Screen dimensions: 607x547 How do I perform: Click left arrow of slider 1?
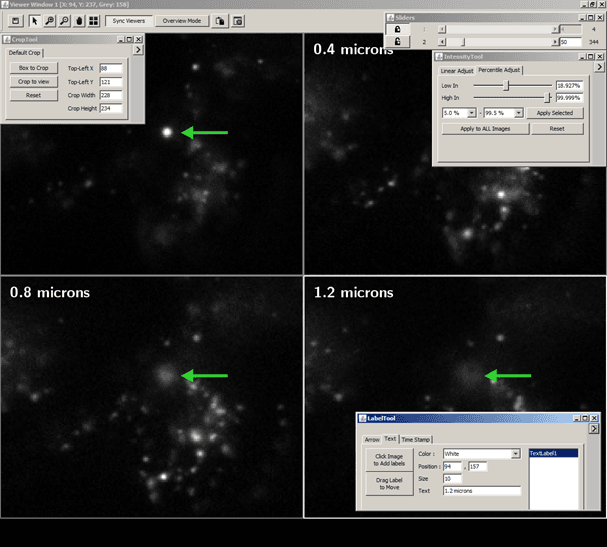(x=442, y=29)
